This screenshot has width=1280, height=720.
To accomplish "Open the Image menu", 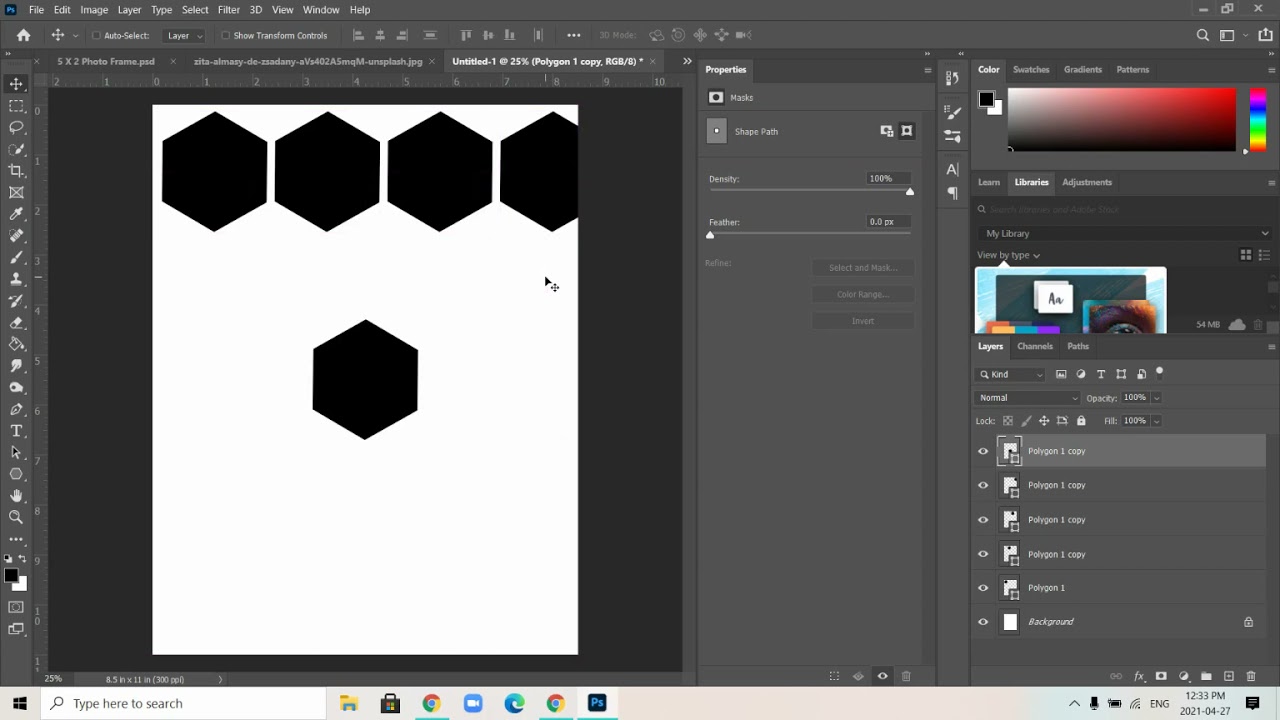I will tap(94, 10).
